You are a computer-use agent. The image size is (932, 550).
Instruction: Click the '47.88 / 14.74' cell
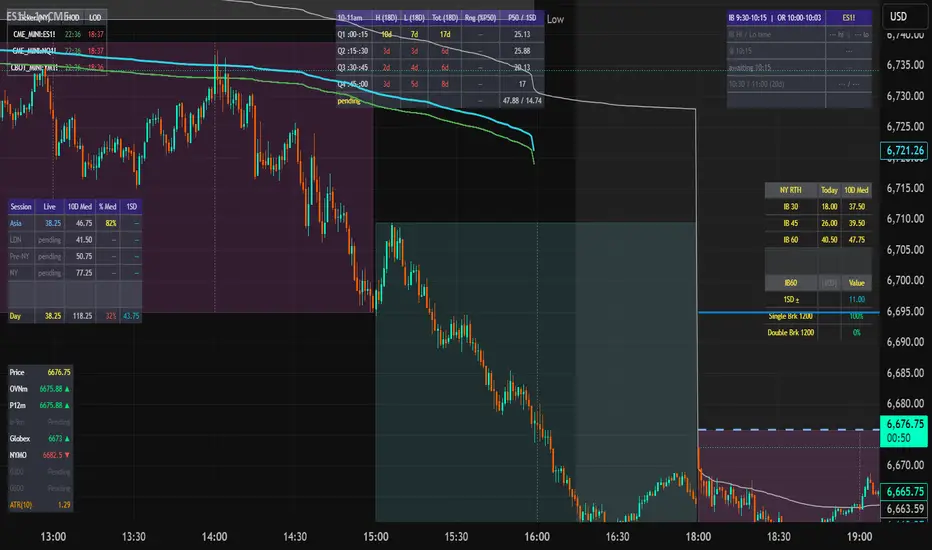tap(522, 101)
